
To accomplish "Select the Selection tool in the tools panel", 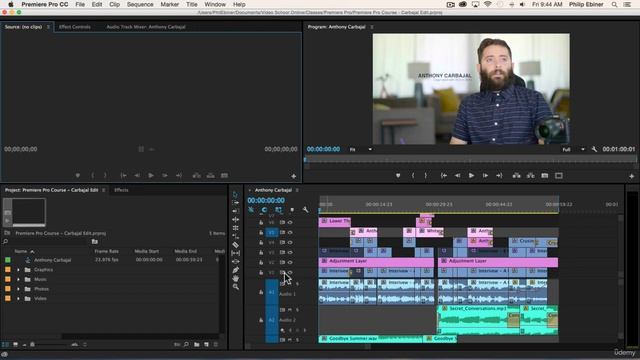I will 235,194.
